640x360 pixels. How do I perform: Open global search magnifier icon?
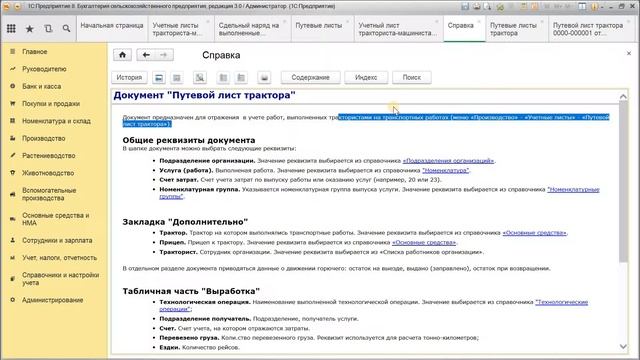tap(66, 29)
